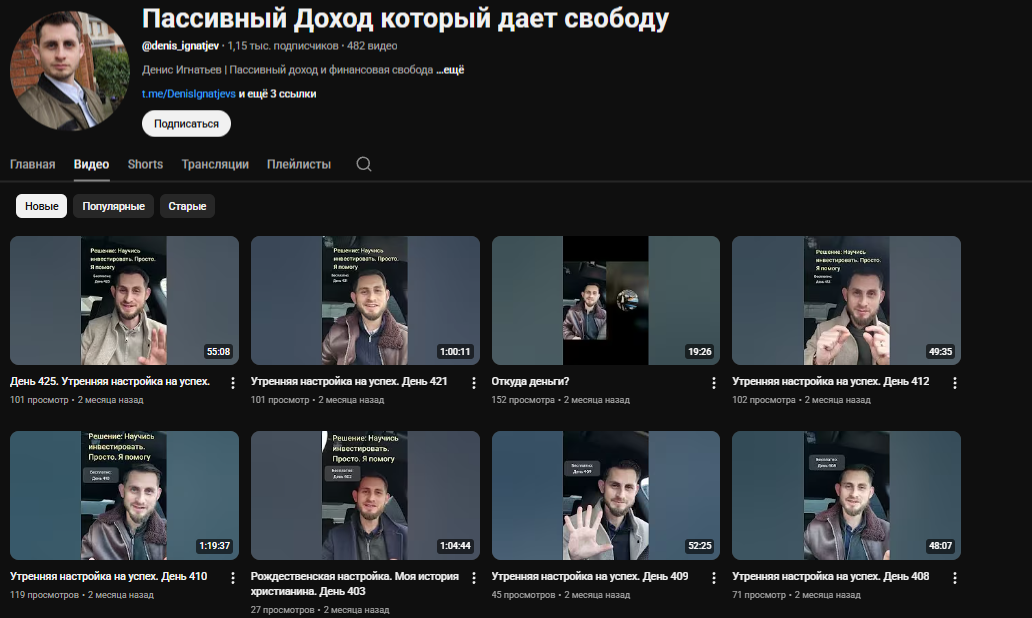
Task: Click the 49:35 duration badge
Action: point(941,351)
